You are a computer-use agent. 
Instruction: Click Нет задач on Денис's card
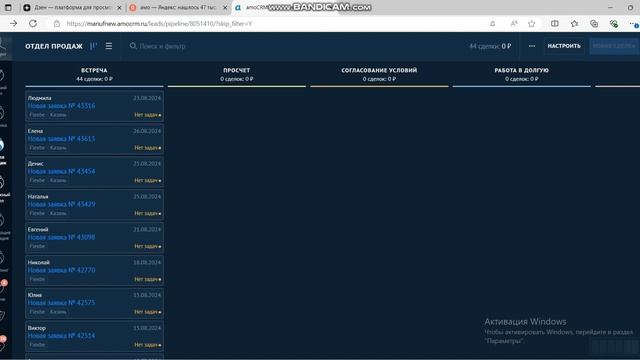point(147,180)
